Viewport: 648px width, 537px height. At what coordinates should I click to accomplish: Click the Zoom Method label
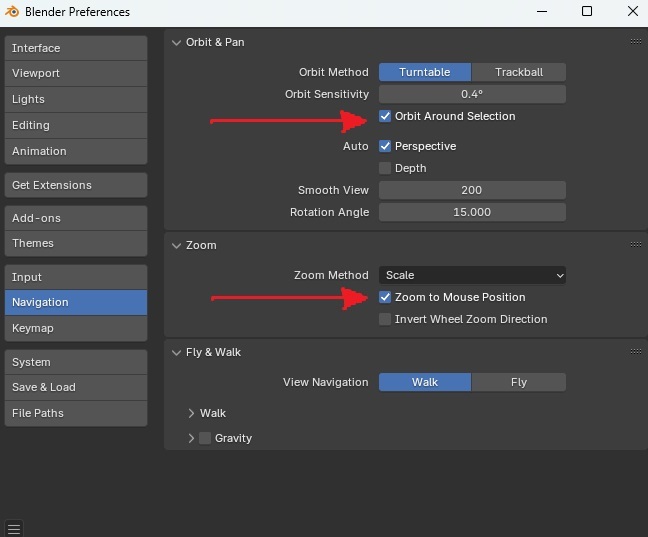(331, 275)
